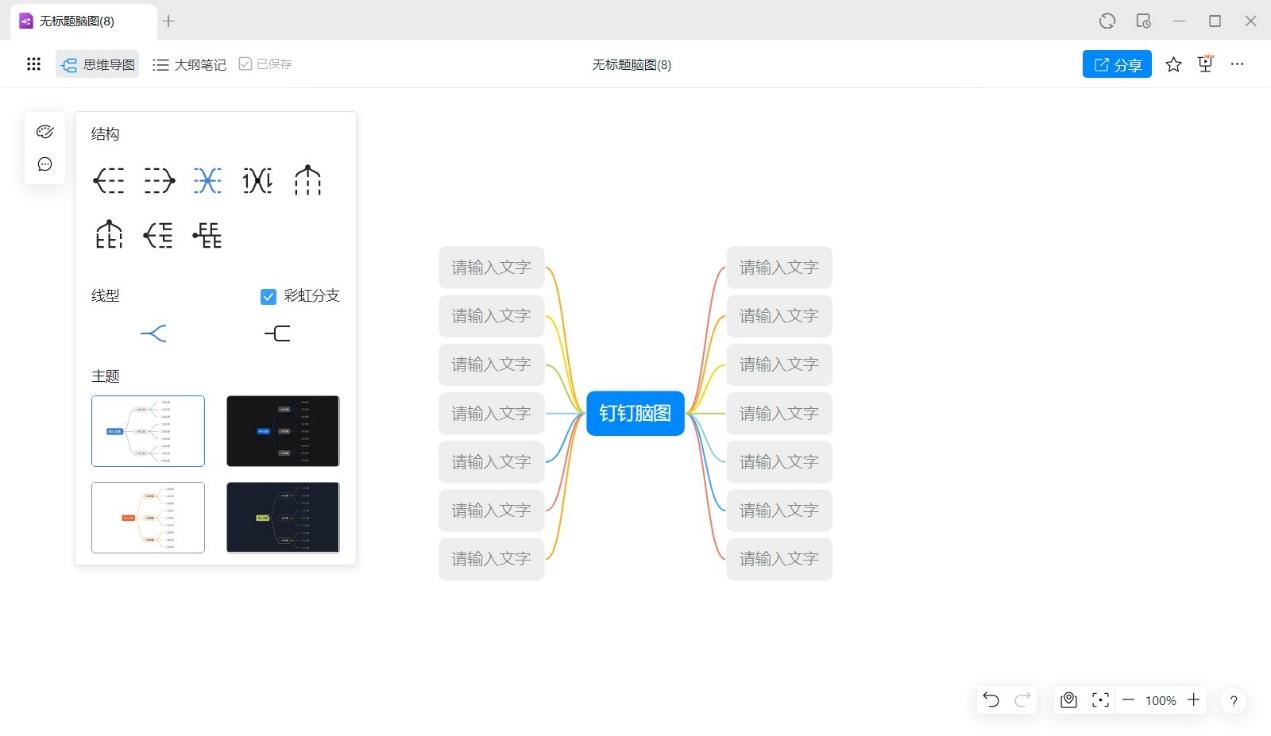Open the style palette icon in left sidebar
The height and width of the screenshot is (736, 1271).
coord(44,132)
